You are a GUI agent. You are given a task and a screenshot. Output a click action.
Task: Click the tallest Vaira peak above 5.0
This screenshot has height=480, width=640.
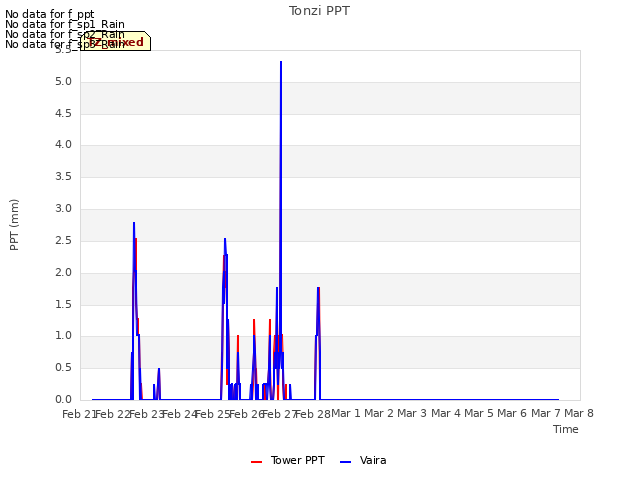(281, 62)
